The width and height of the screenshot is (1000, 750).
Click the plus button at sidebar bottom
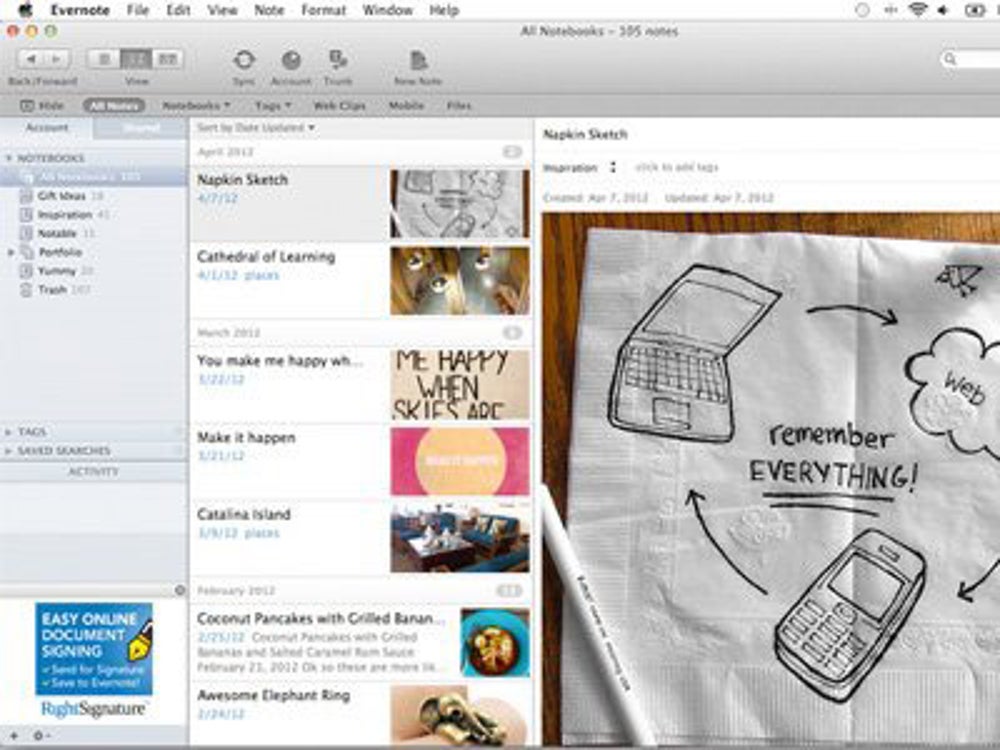(13, 736)
